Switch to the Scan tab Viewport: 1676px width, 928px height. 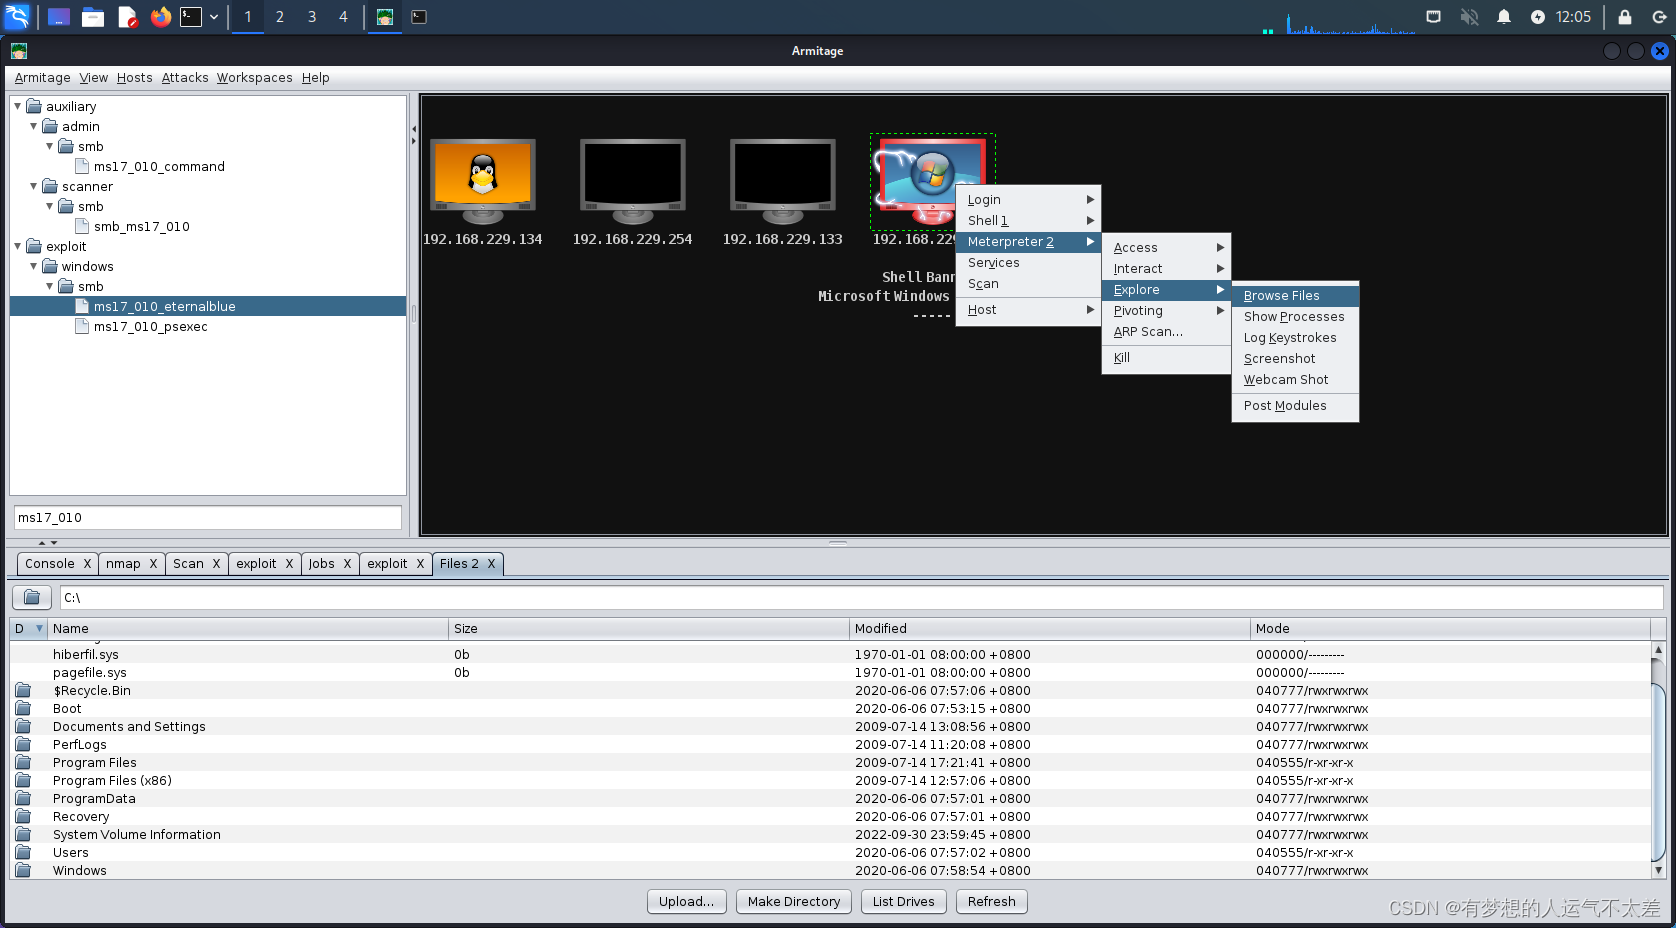pos(188,564)
